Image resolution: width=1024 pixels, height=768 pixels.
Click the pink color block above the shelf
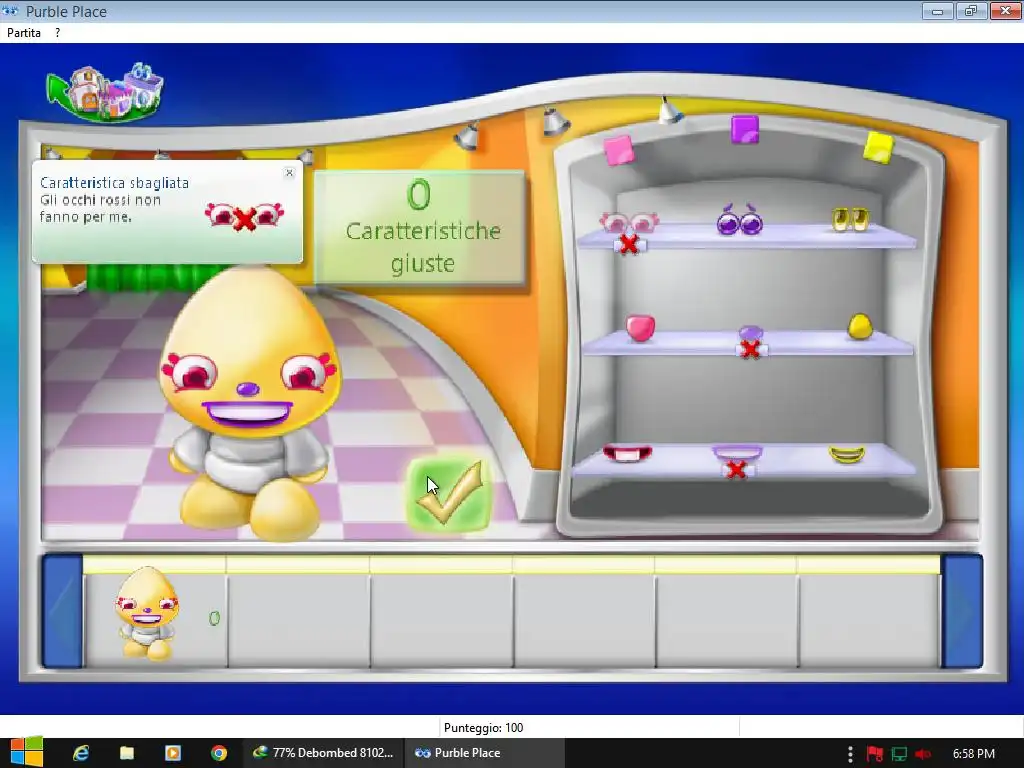(x=618, y=150)
